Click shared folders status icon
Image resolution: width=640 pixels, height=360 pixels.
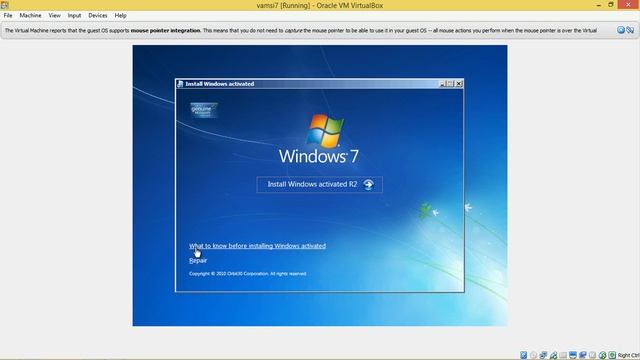pyautogui.click(x=563, y=355)
